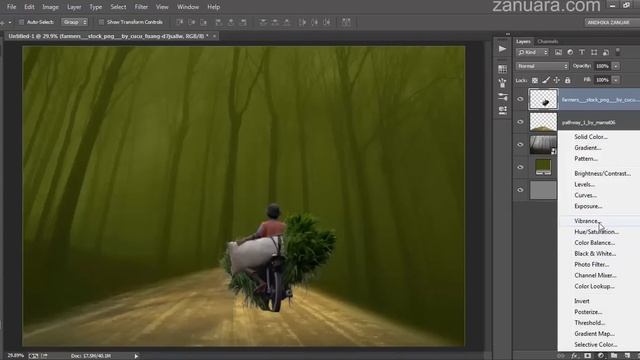The width and height of the screenshot is (640, 360).
Task: Open the ANDHIKA ZANUAR workspace dropdown
Action: [611, 22]
